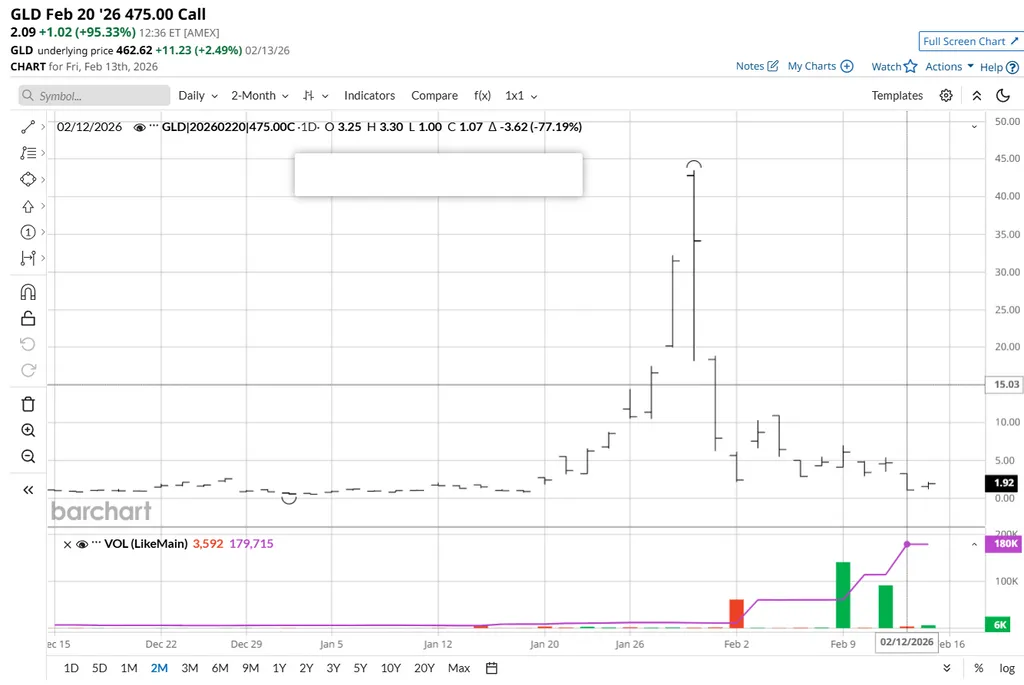
Task: Open the Actions dropdown menu
Action: 949,67
